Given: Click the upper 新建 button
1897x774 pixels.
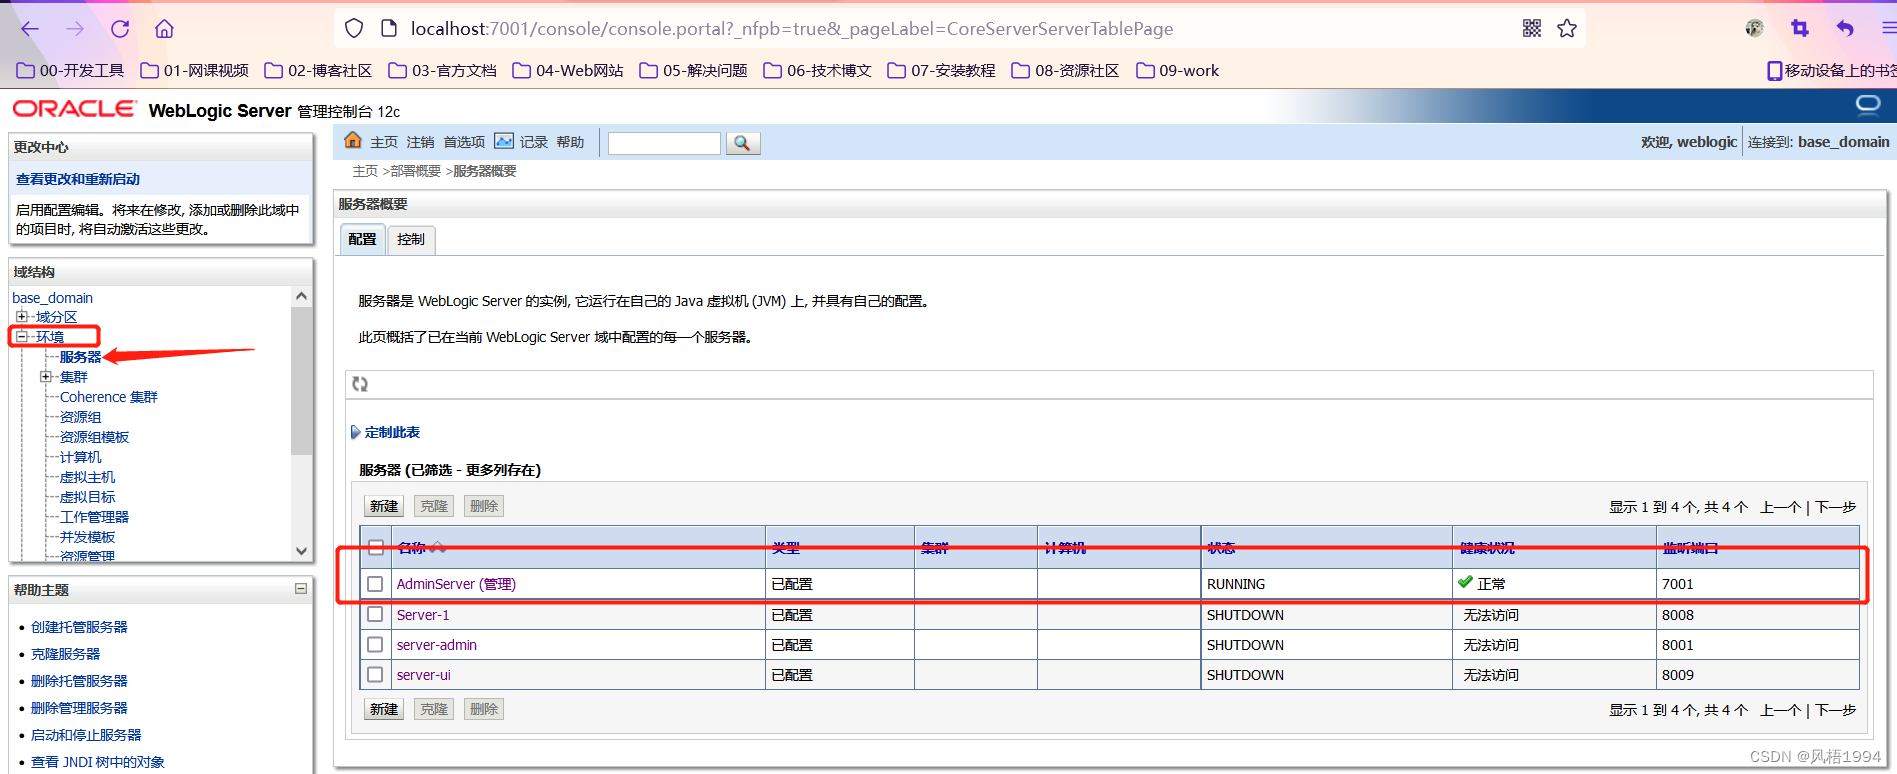Looking at the screenshot, I should [384, 506].
